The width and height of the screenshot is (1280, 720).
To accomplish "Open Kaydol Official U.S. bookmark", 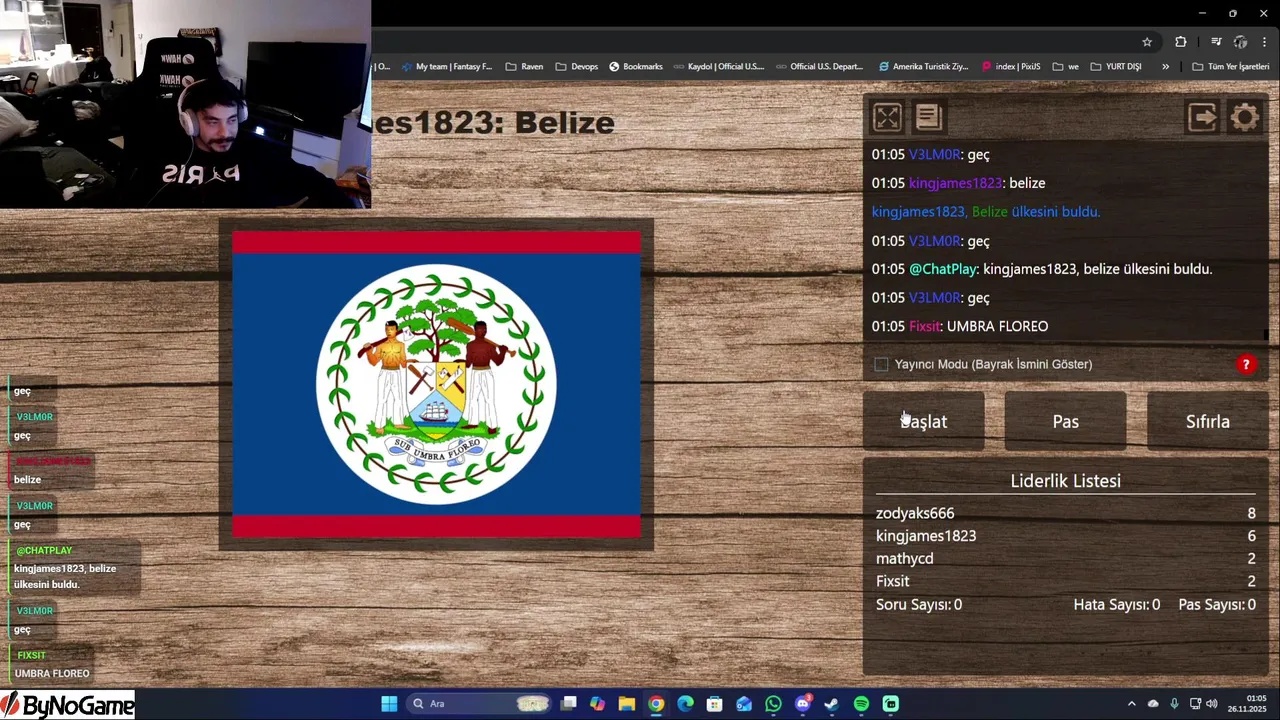I will [718, 66].
